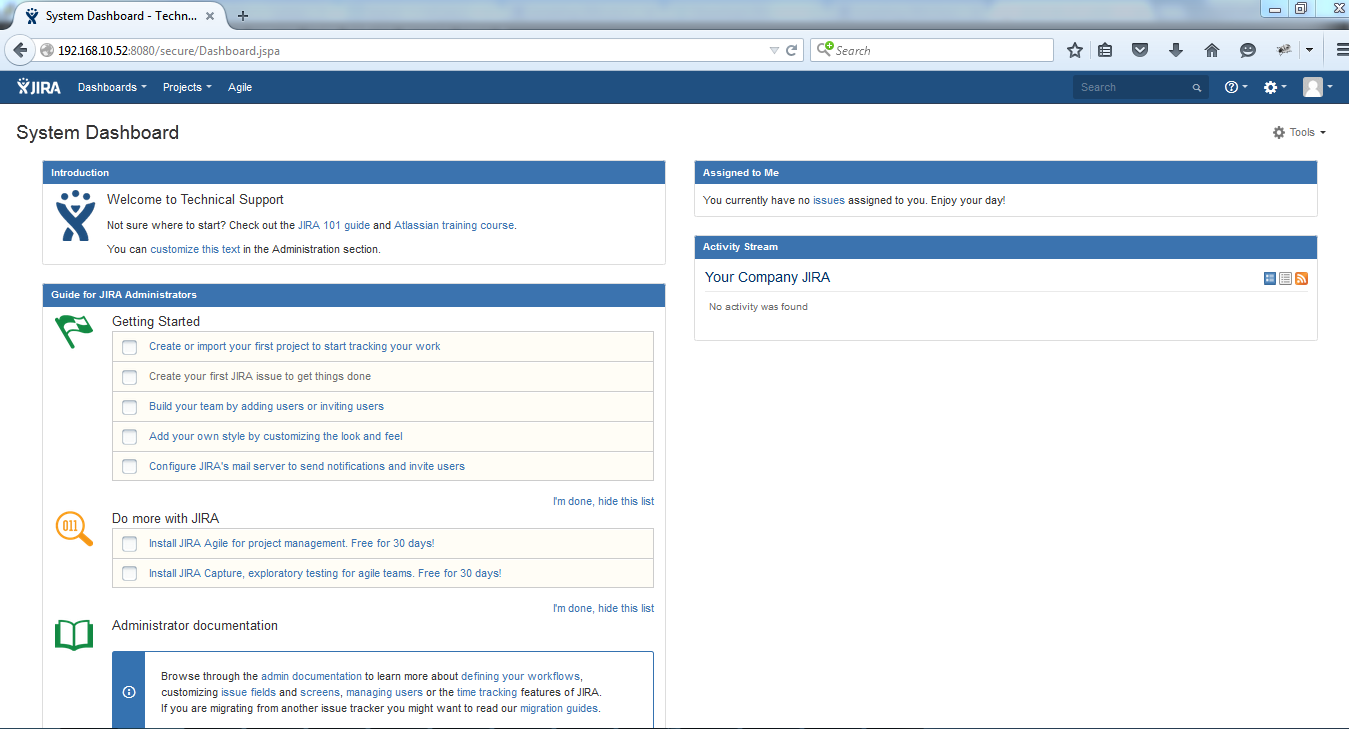Reload the page
Viewport: 1349px width, 729px height.
(792, 50)
